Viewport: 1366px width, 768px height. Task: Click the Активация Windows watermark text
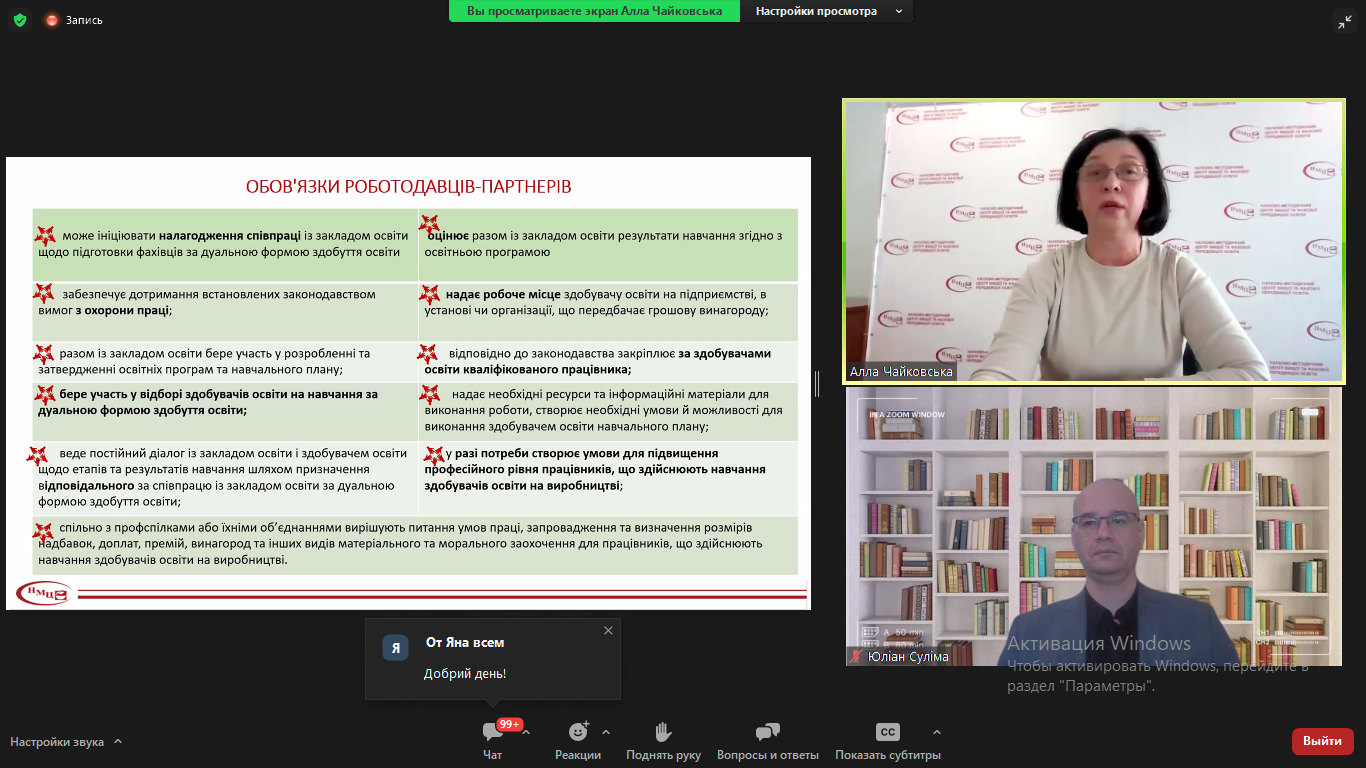pos(1099,643)
